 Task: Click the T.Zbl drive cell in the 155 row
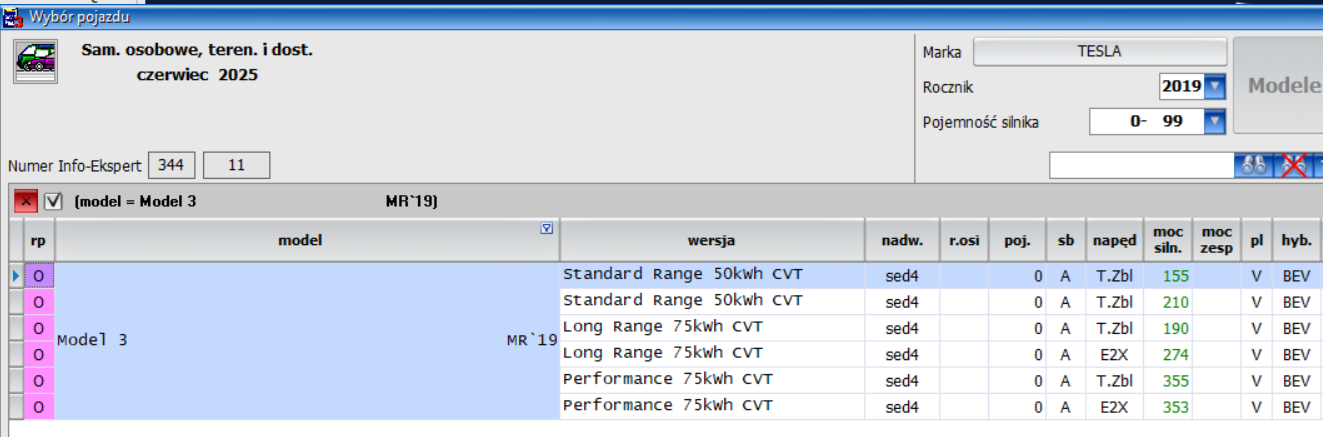point(1114,275)
